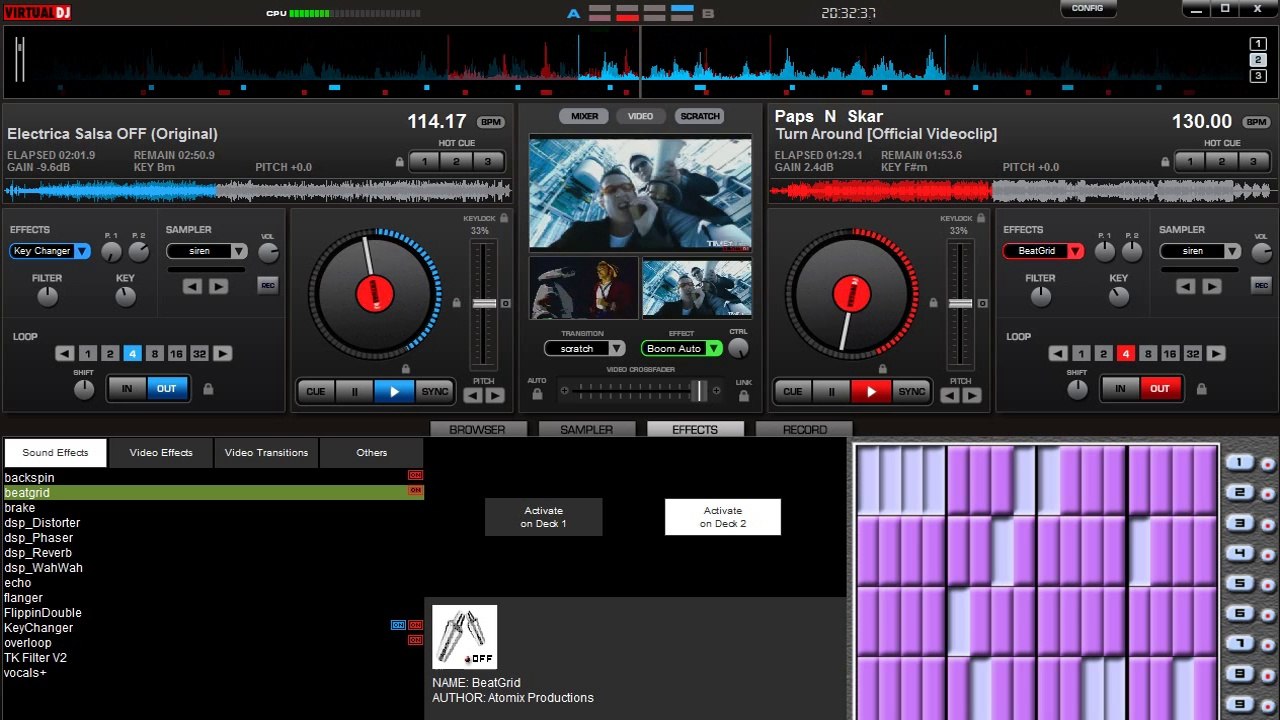1280x720 pixels.
Task: Play the track on deck 2
Action: click(871, 391)
